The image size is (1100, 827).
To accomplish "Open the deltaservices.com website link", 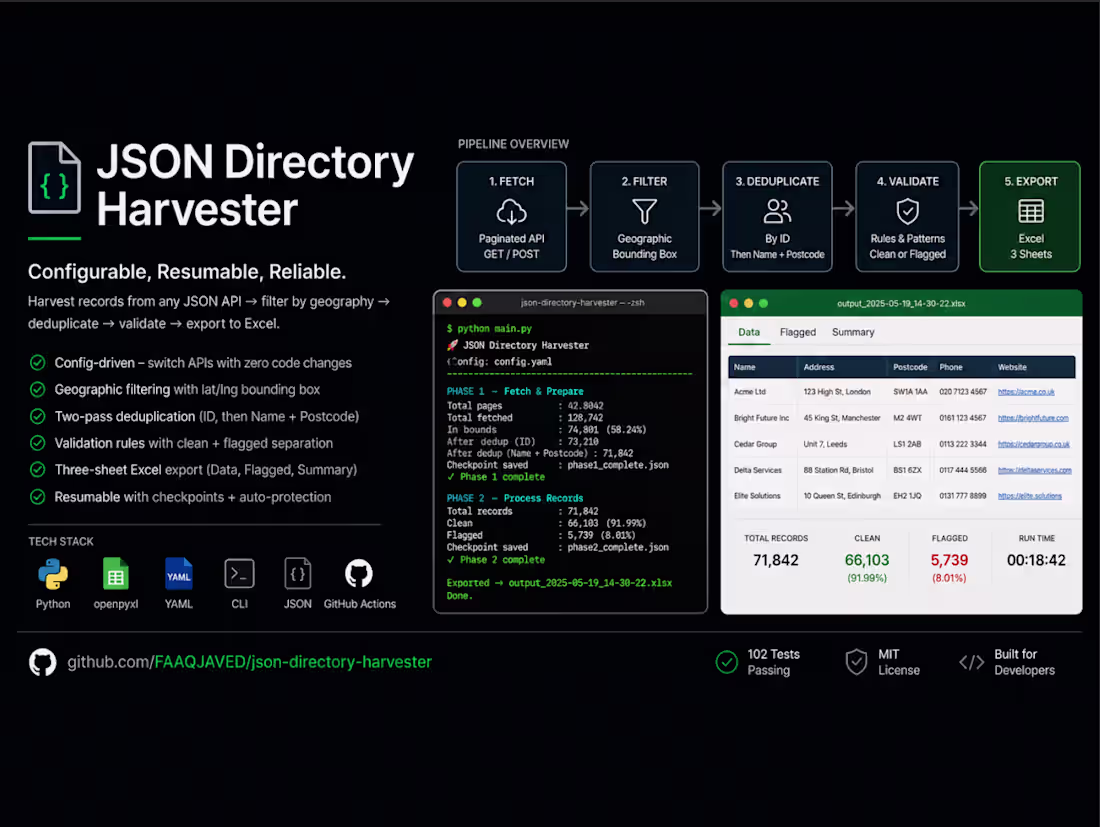I will coord(1034,470).
